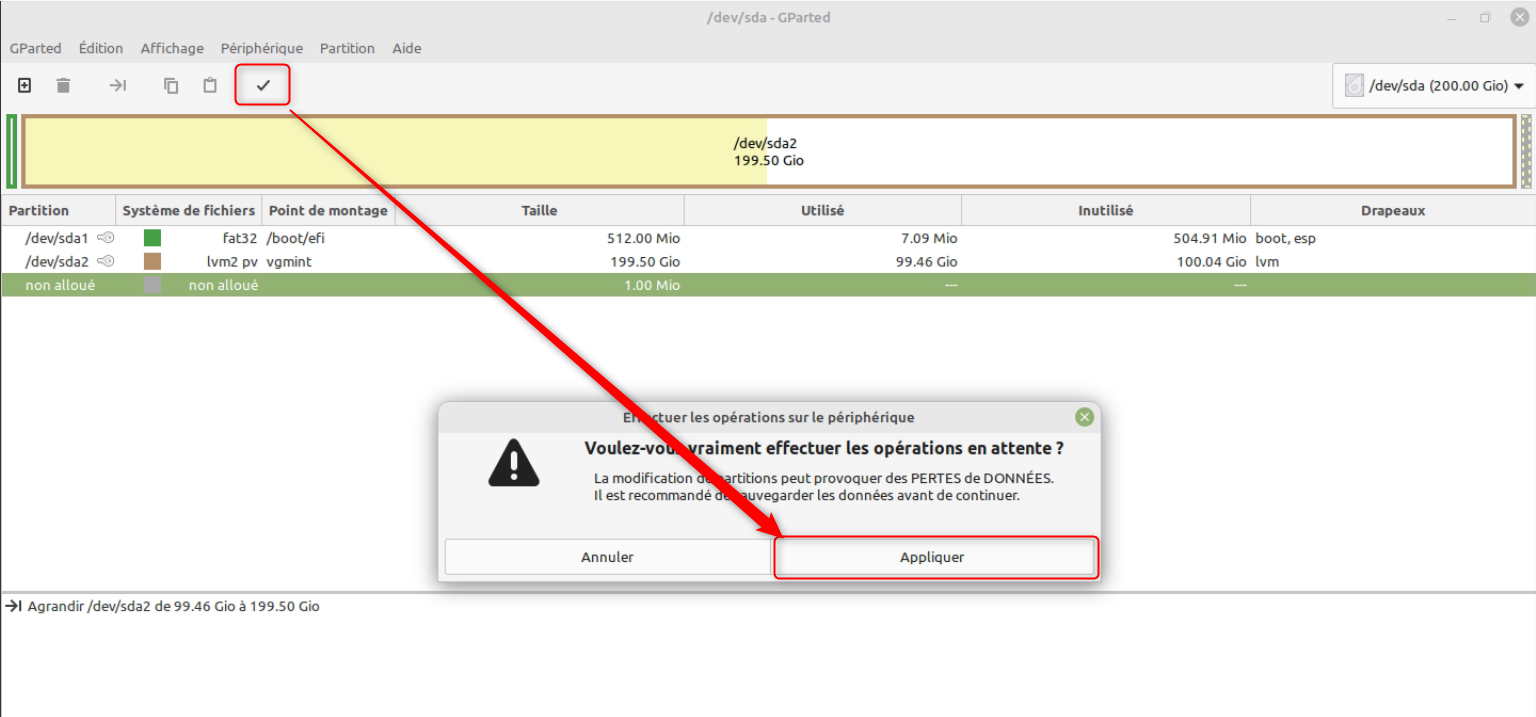Click the green fat32 color swatch
This screenshot has height=717, width=1536.
(x=152, y=238)
